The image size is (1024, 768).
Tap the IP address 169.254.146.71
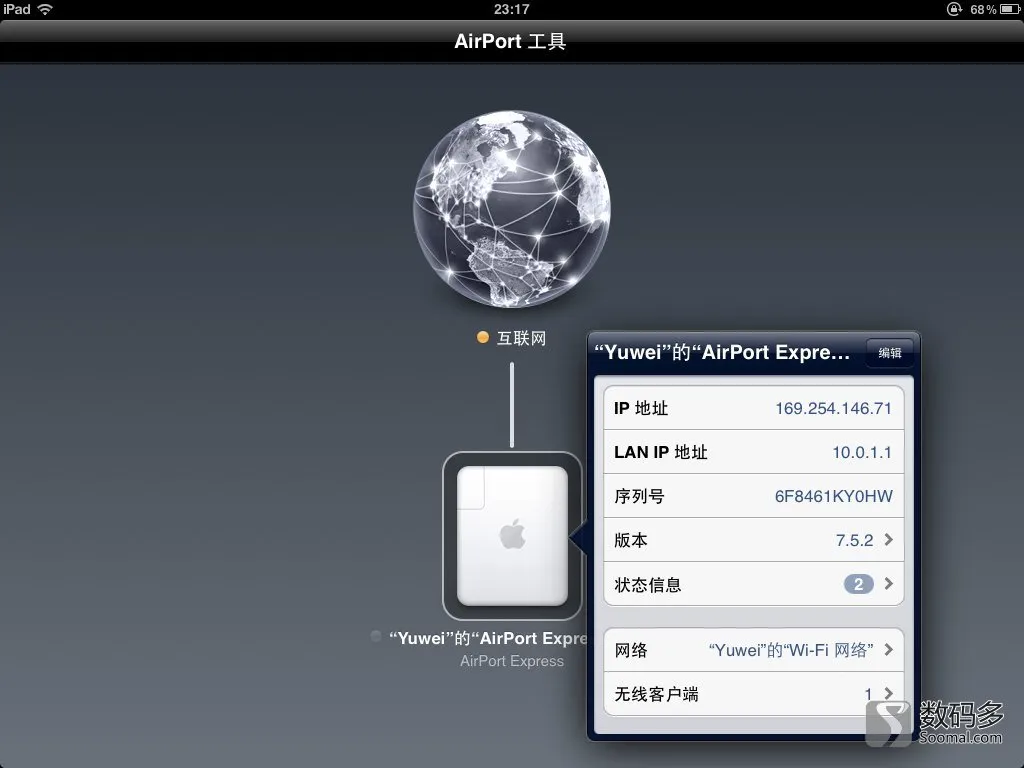(x=833, y=408)
